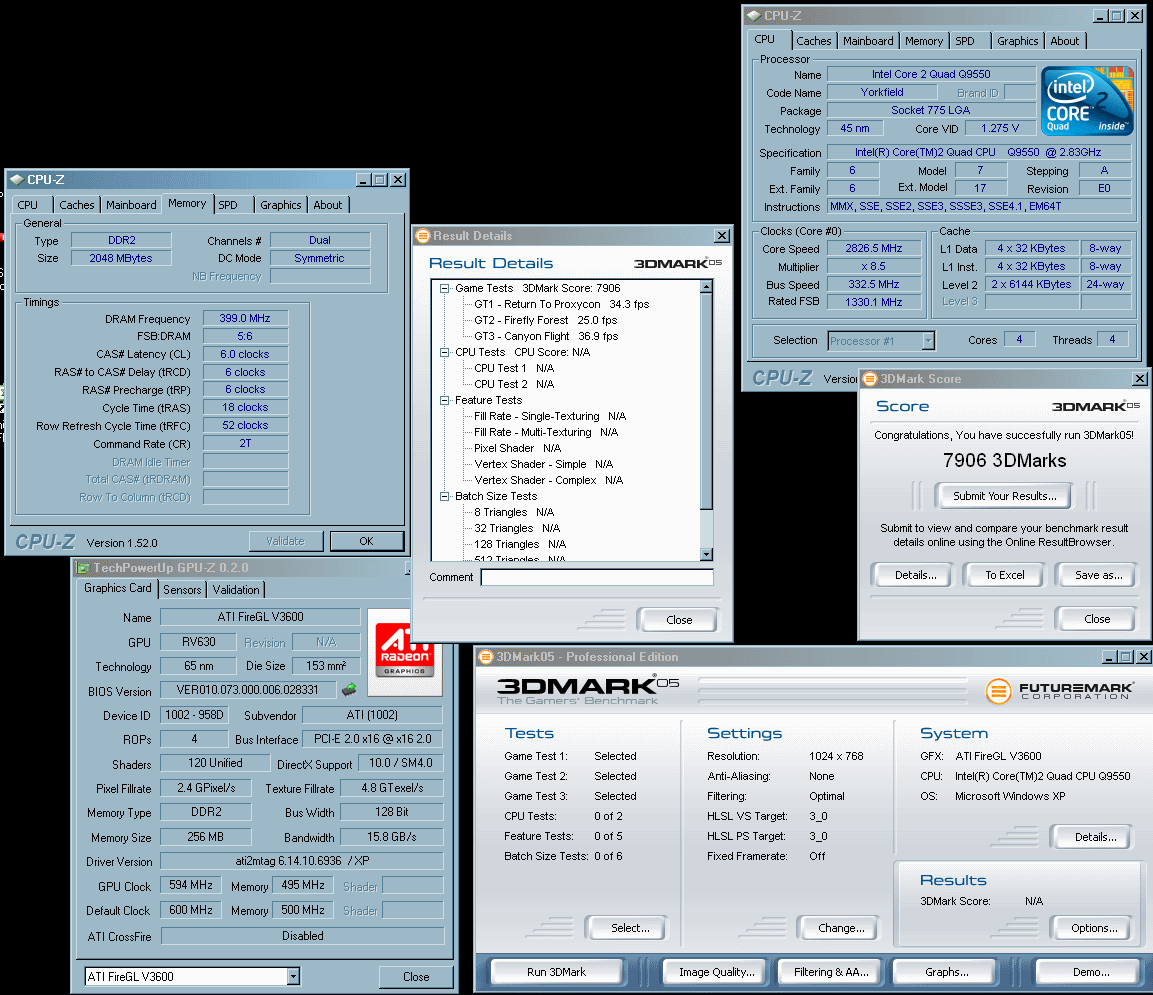Close the Result Details window with X
The height and width of the screenshot is (995, 1153).
722,236
